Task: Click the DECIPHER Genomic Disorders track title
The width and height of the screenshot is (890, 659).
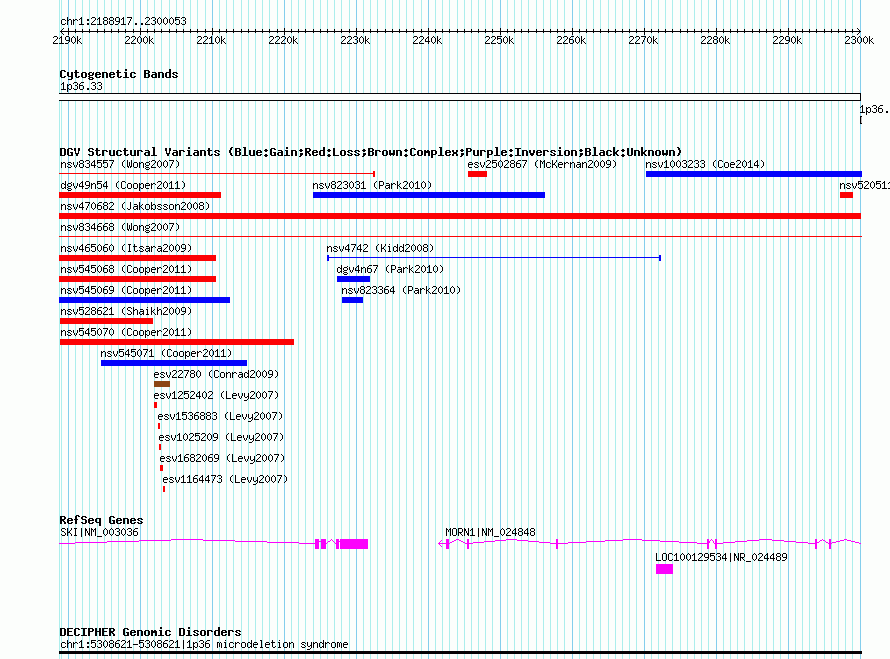Action: tap(150, 632)
